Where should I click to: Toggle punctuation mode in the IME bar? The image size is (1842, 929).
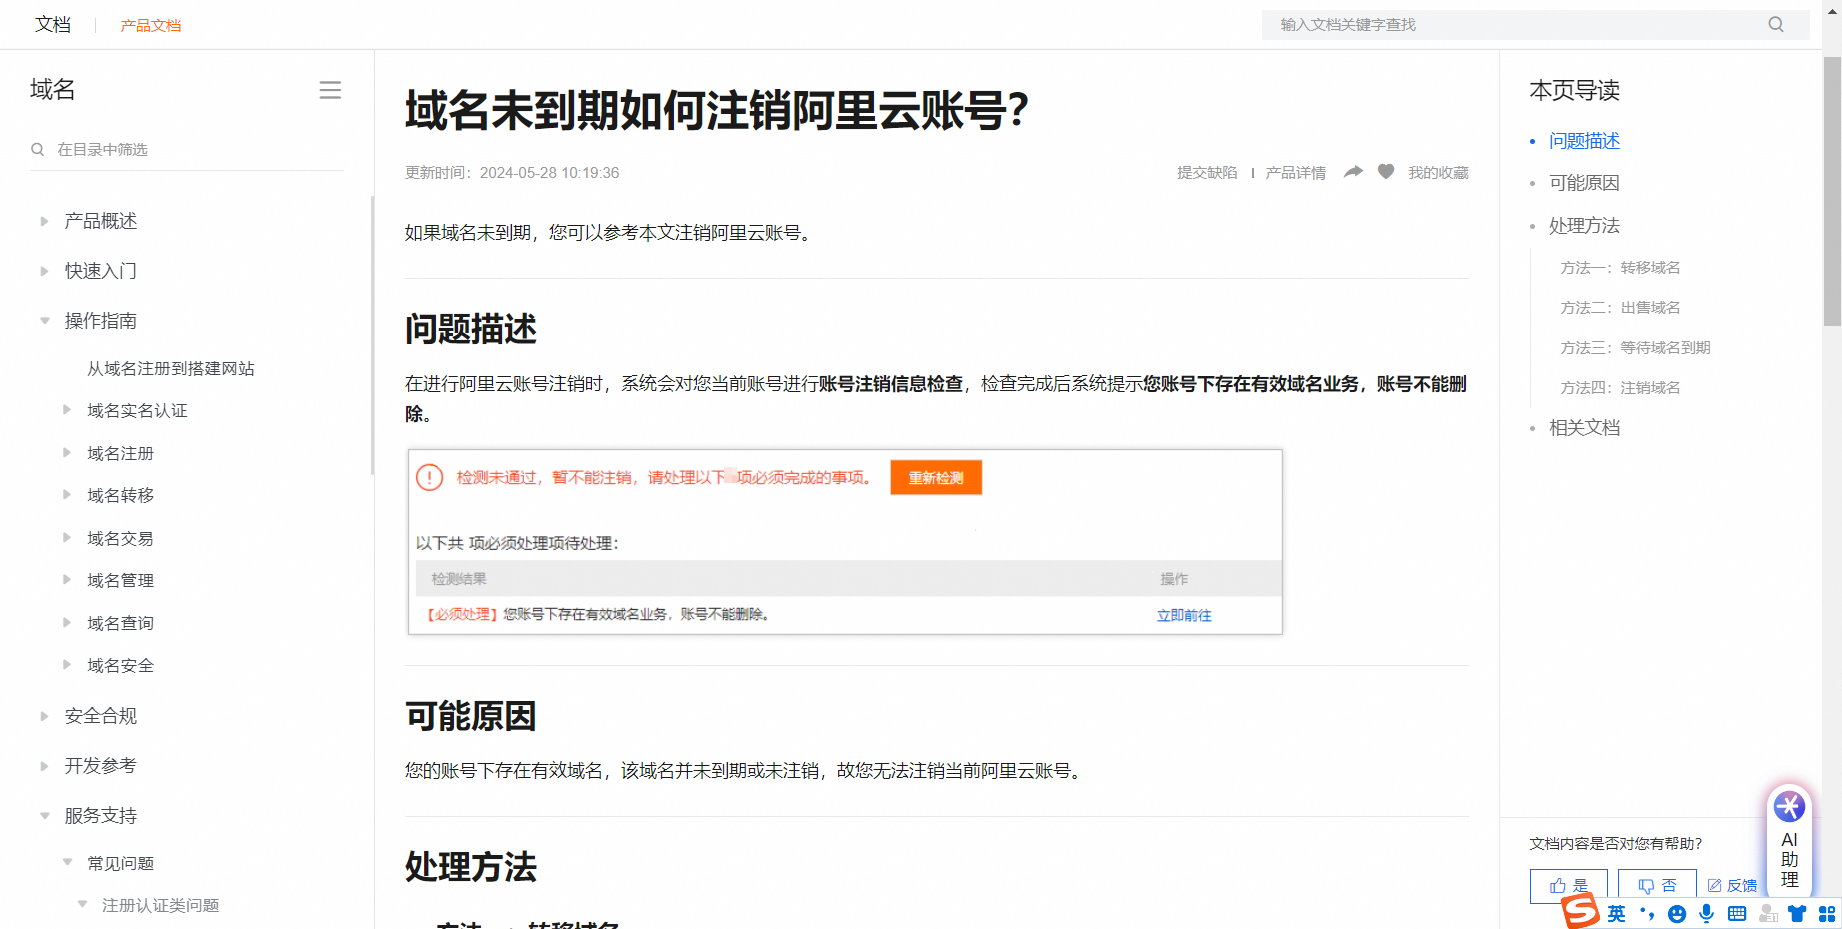point(1647,914)
